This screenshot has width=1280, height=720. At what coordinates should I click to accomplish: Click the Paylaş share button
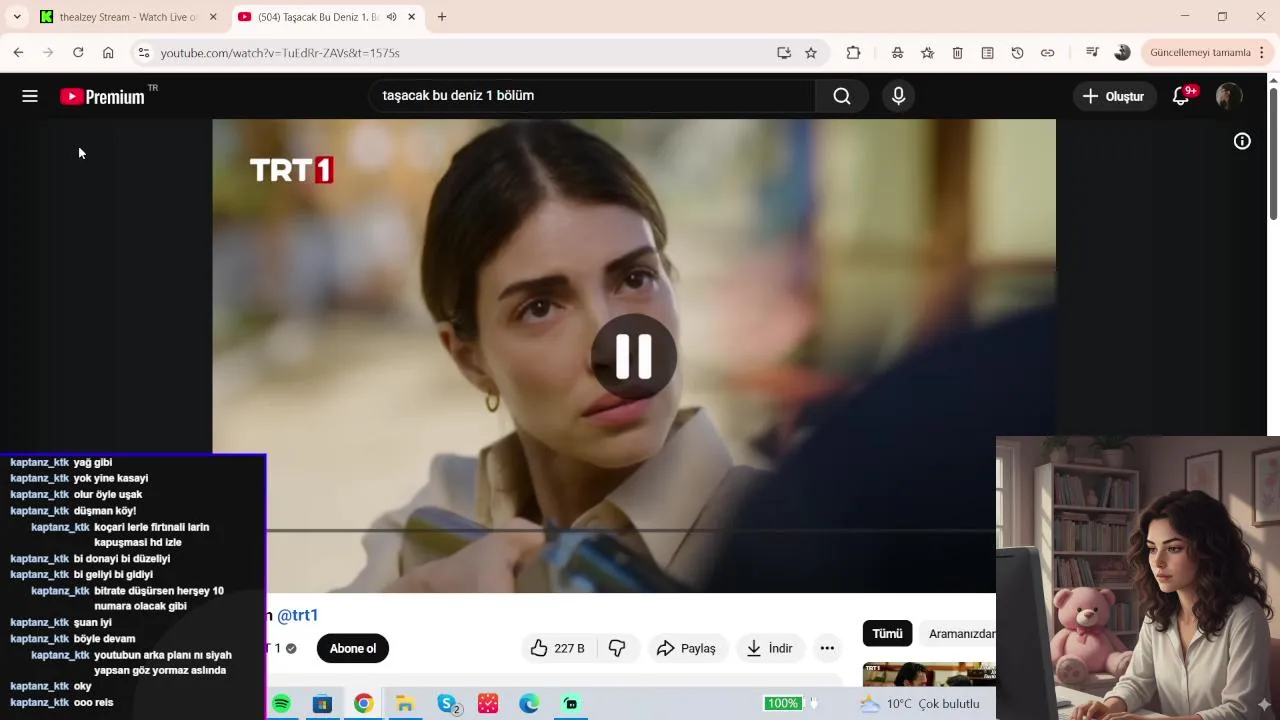[686, 648]
